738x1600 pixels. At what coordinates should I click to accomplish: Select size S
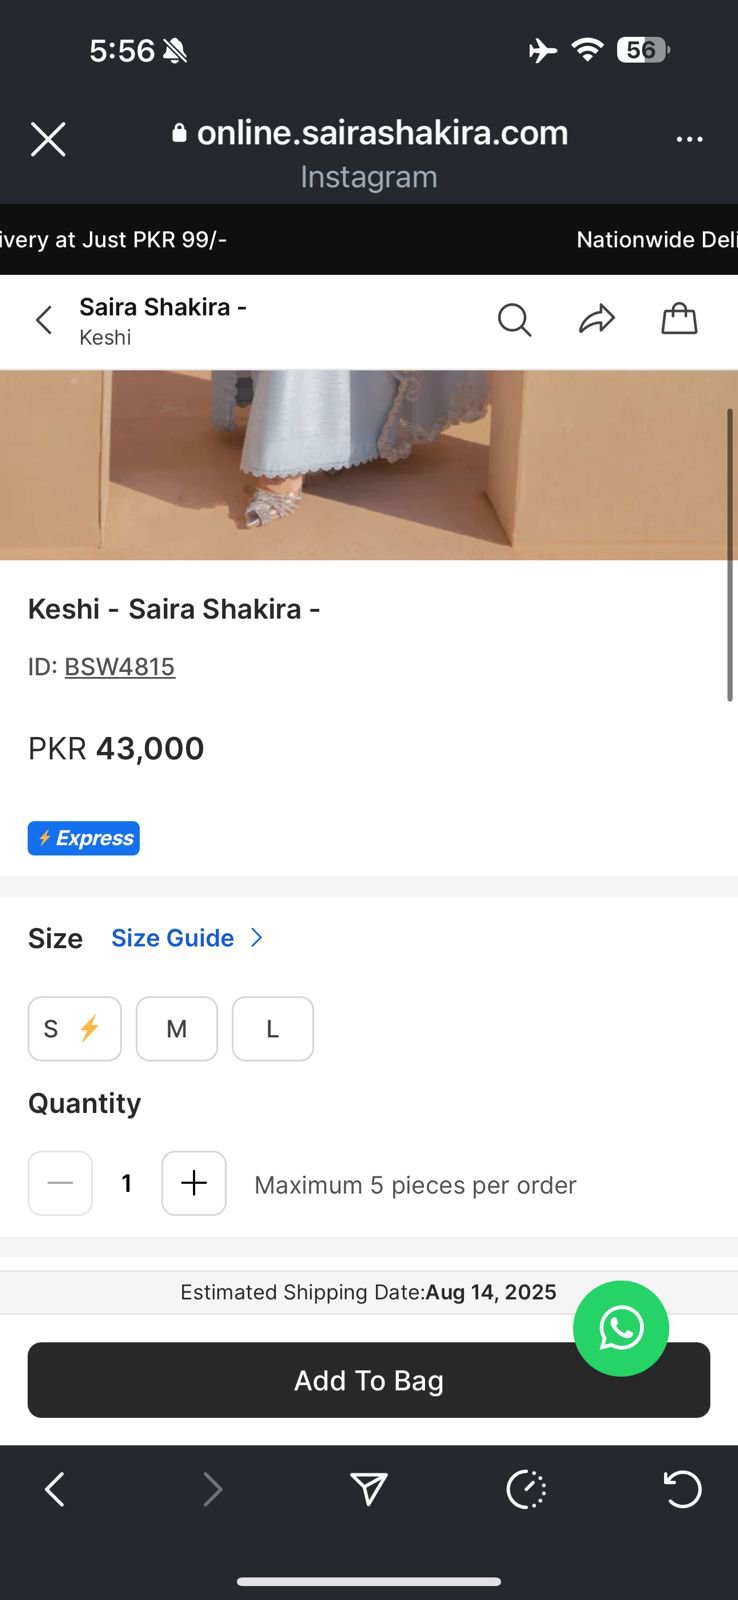[x=74, y=1029]
